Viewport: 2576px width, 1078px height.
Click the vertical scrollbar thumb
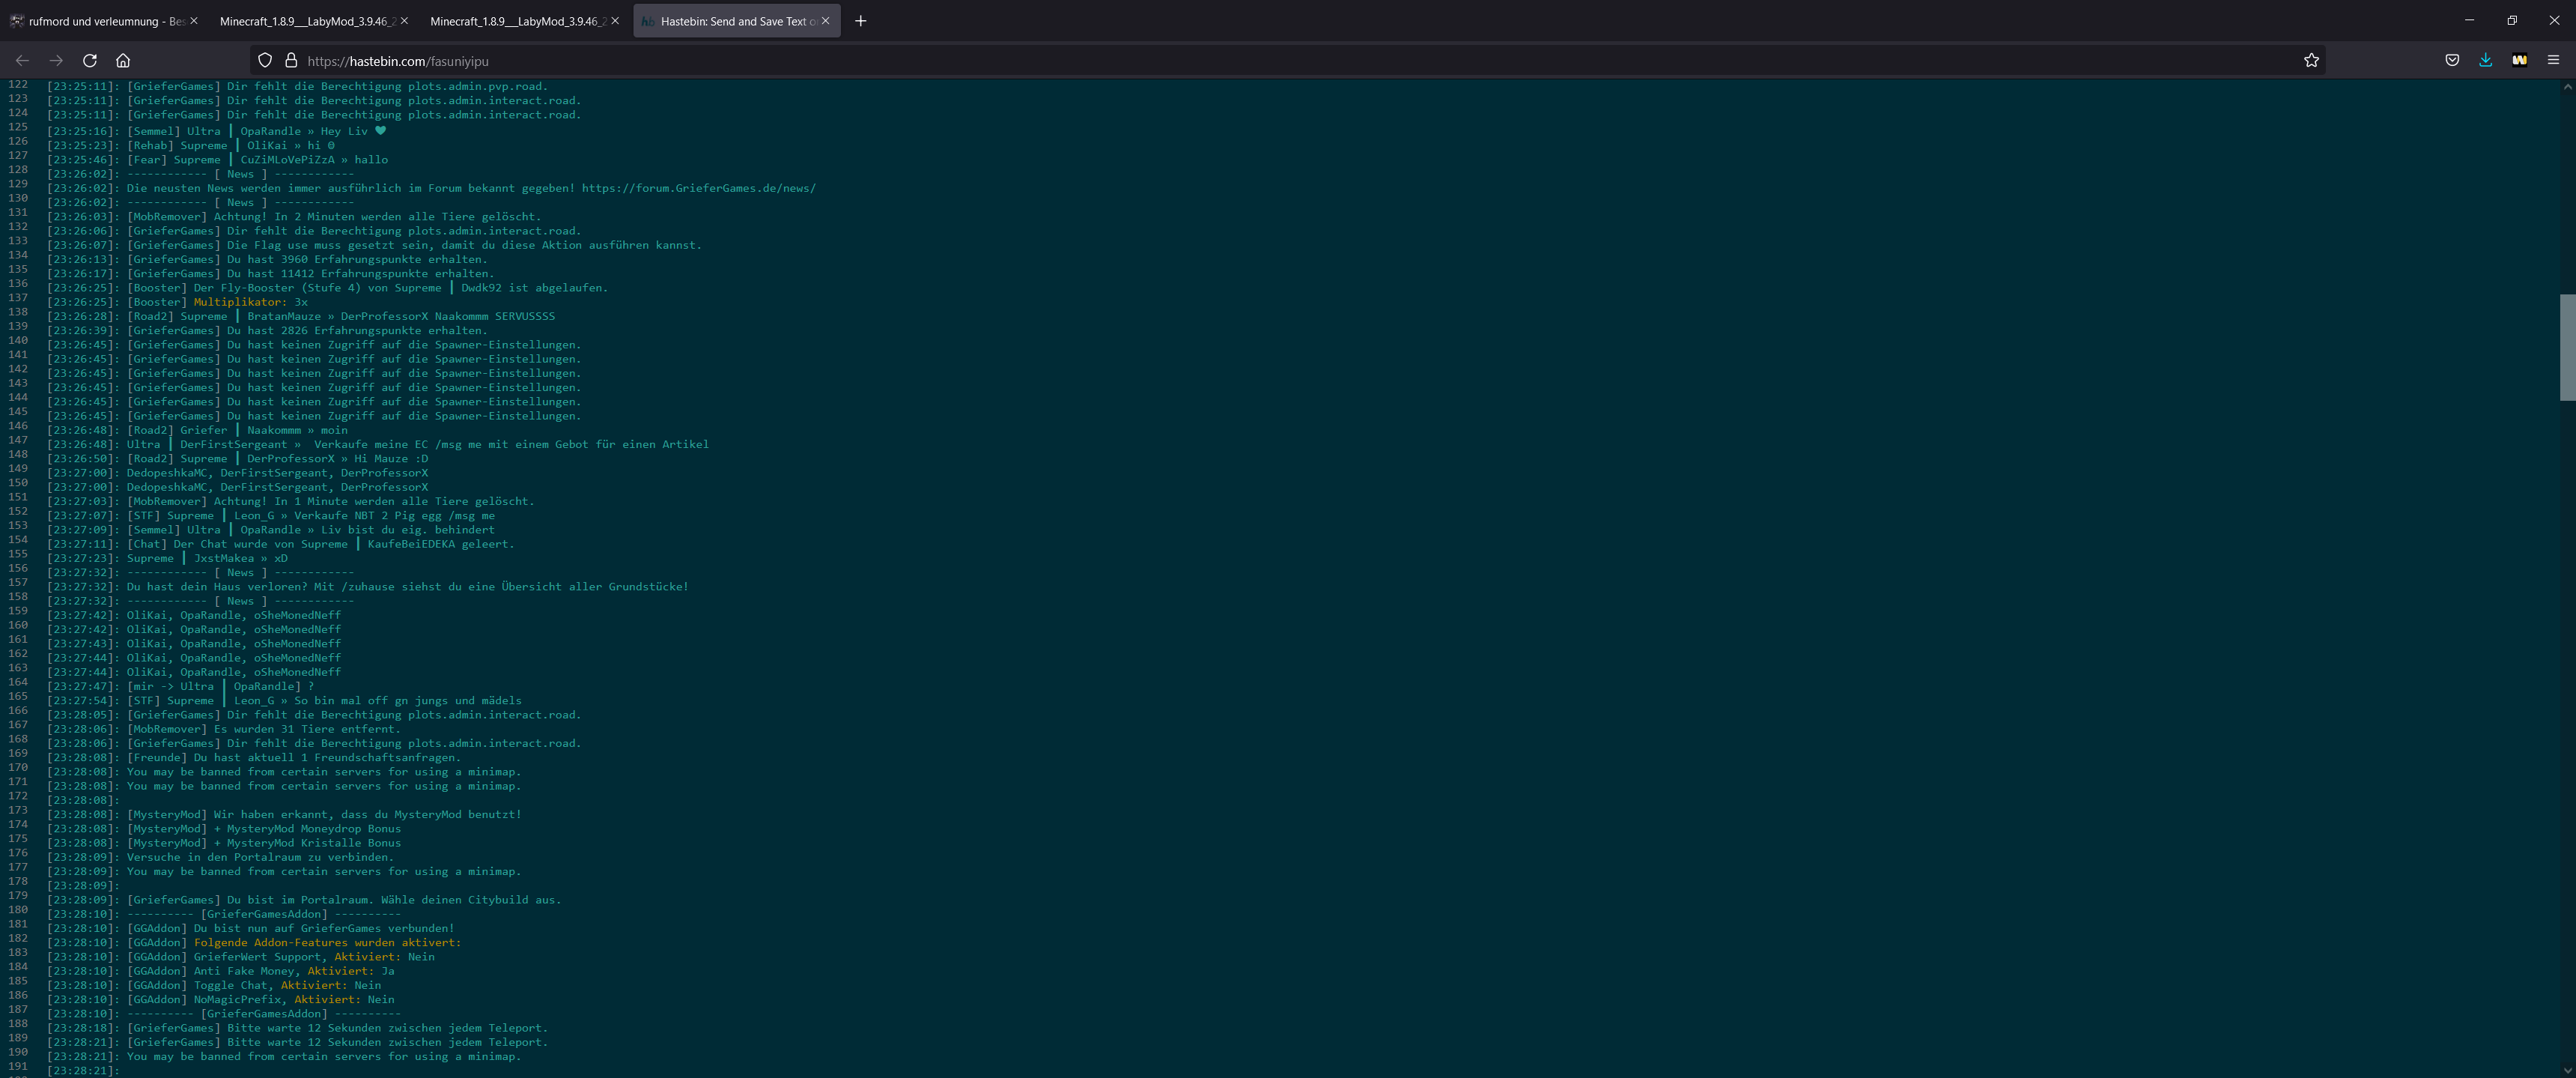(2567, 347)
